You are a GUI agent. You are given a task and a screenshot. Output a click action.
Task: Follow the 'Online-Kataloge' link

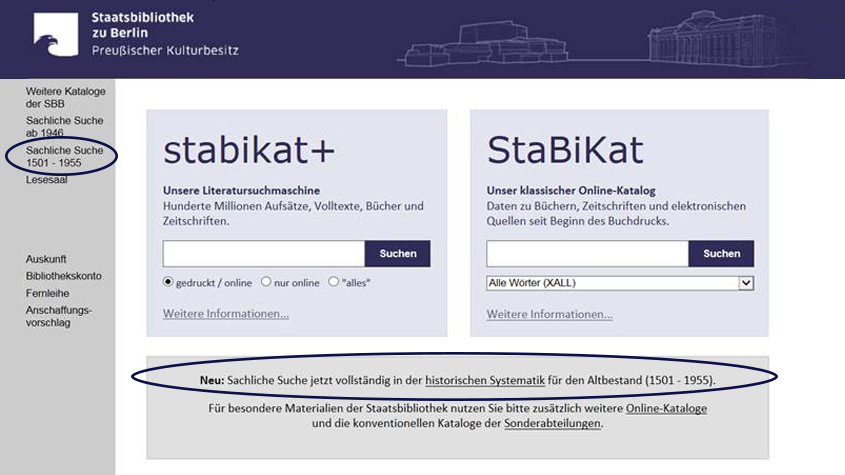pos(666,409)
